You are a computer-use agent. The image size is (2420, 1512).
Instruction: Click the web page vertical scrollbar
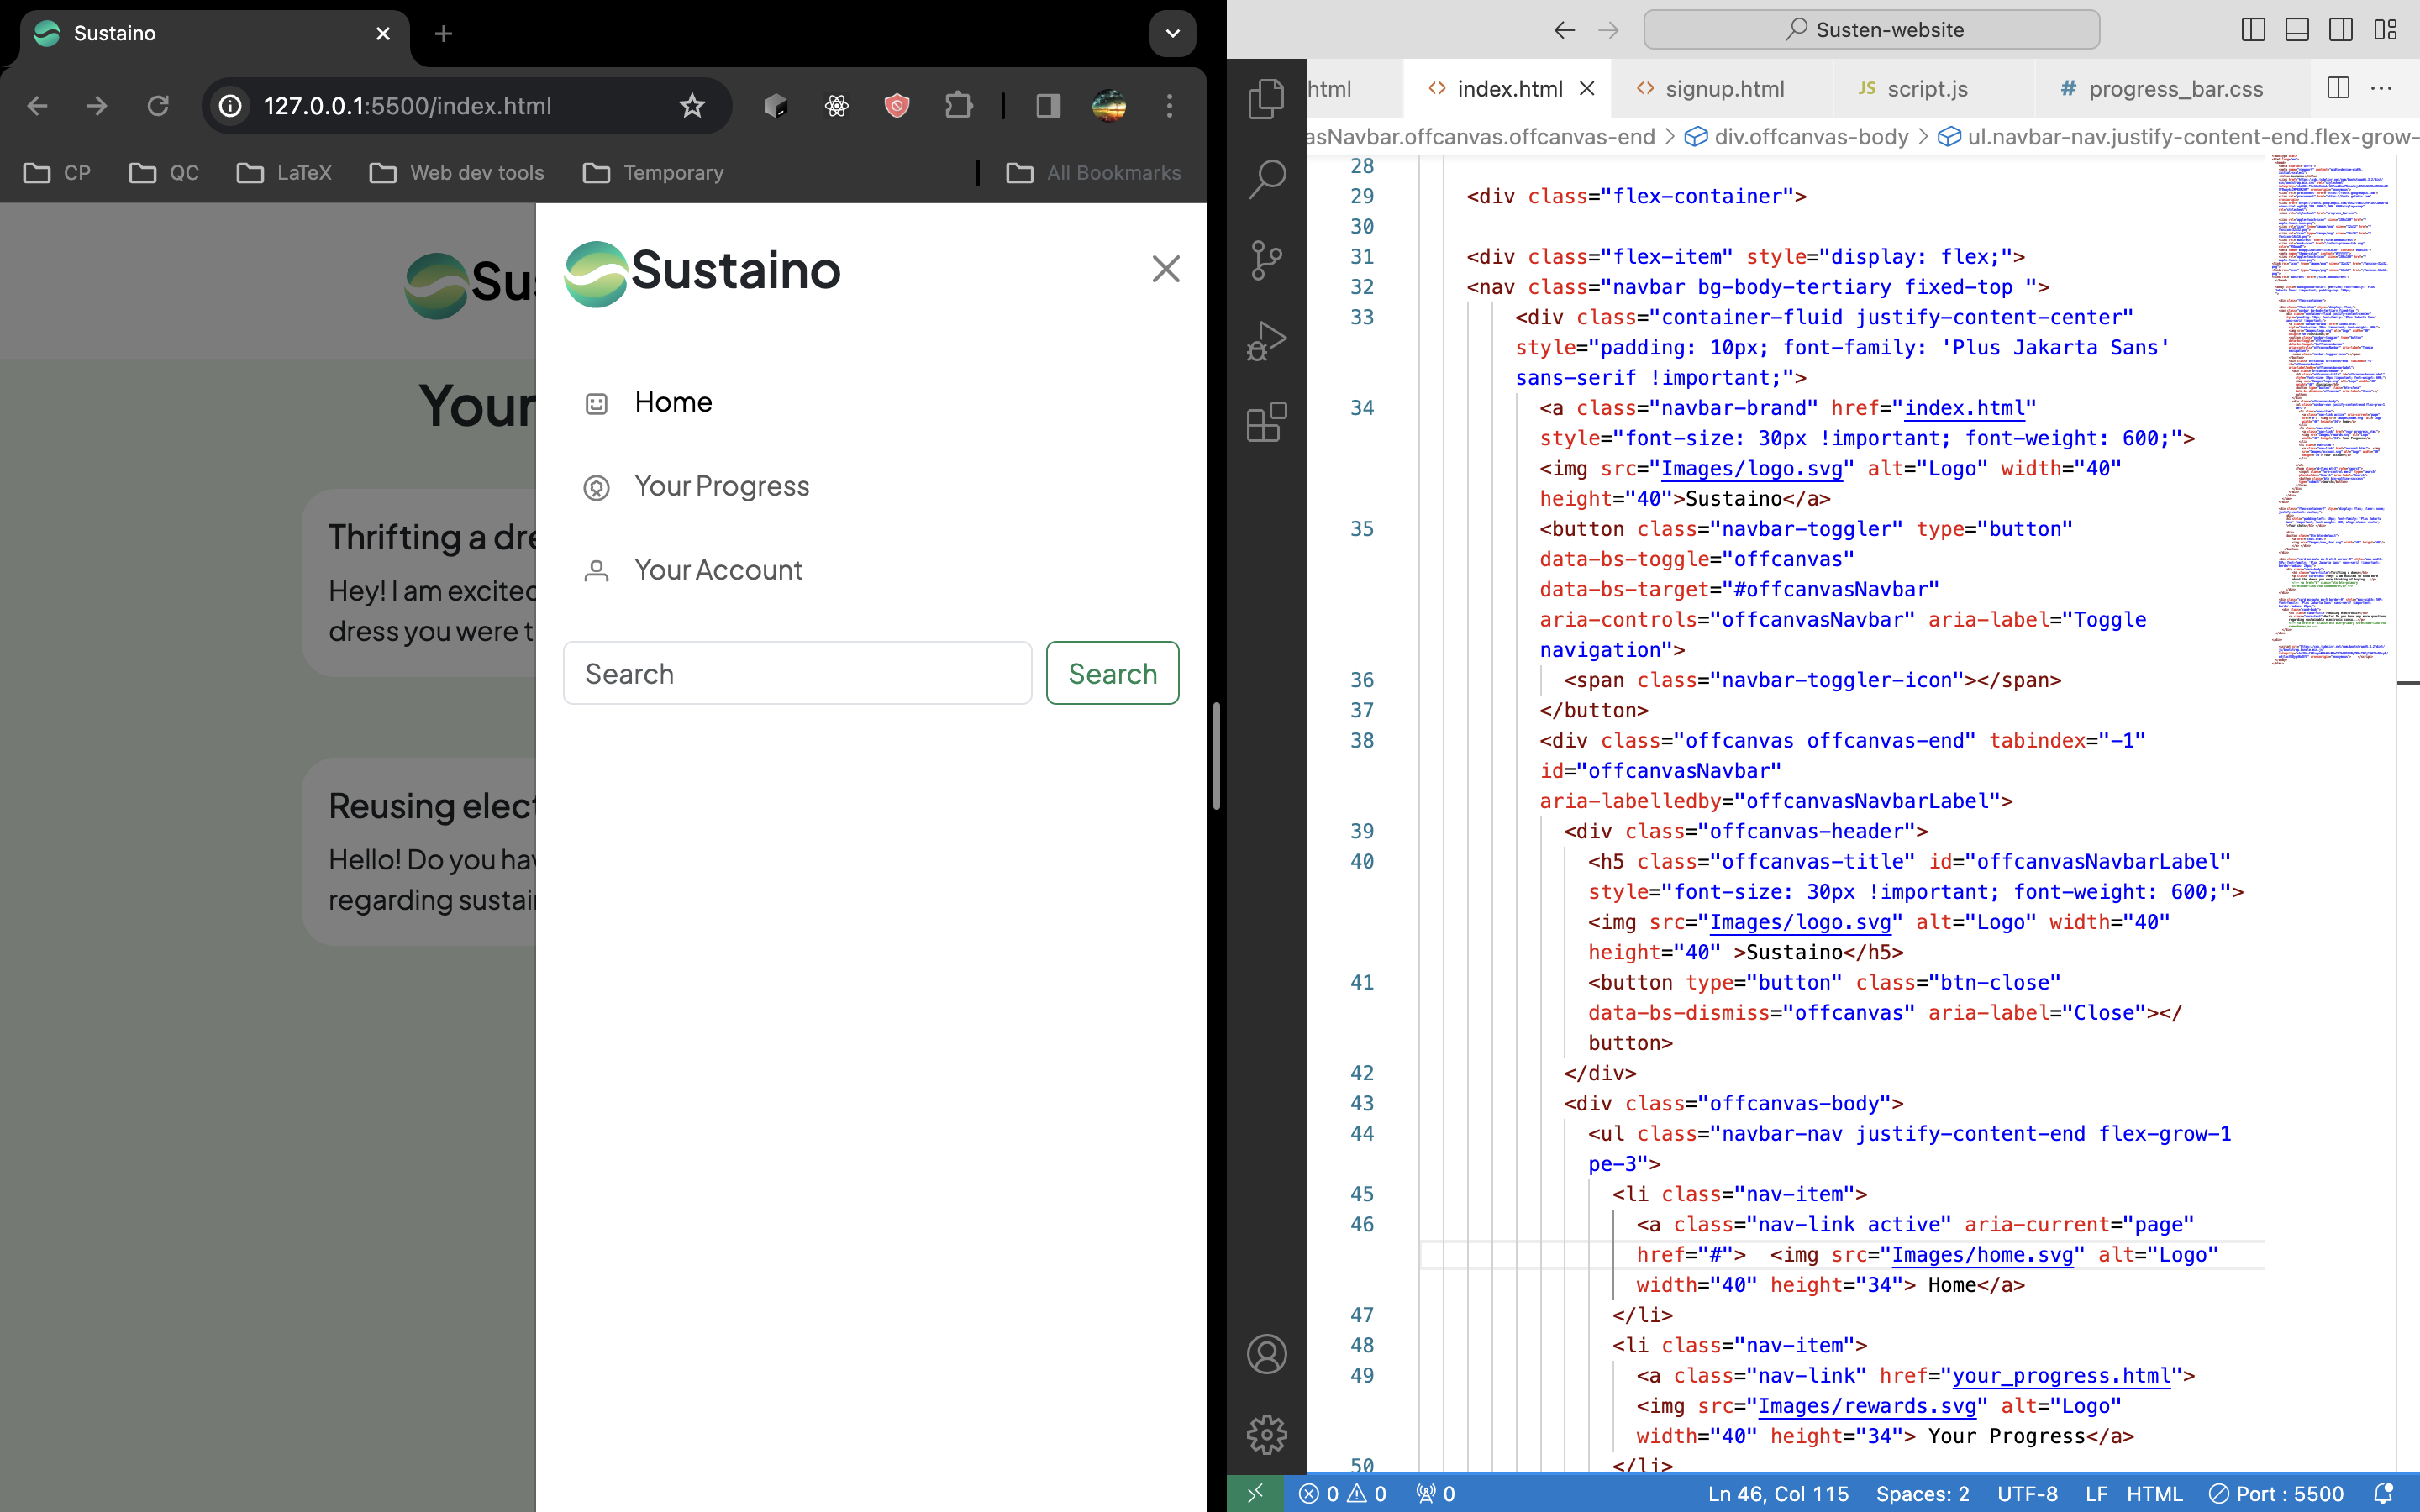pos(1216,755)
